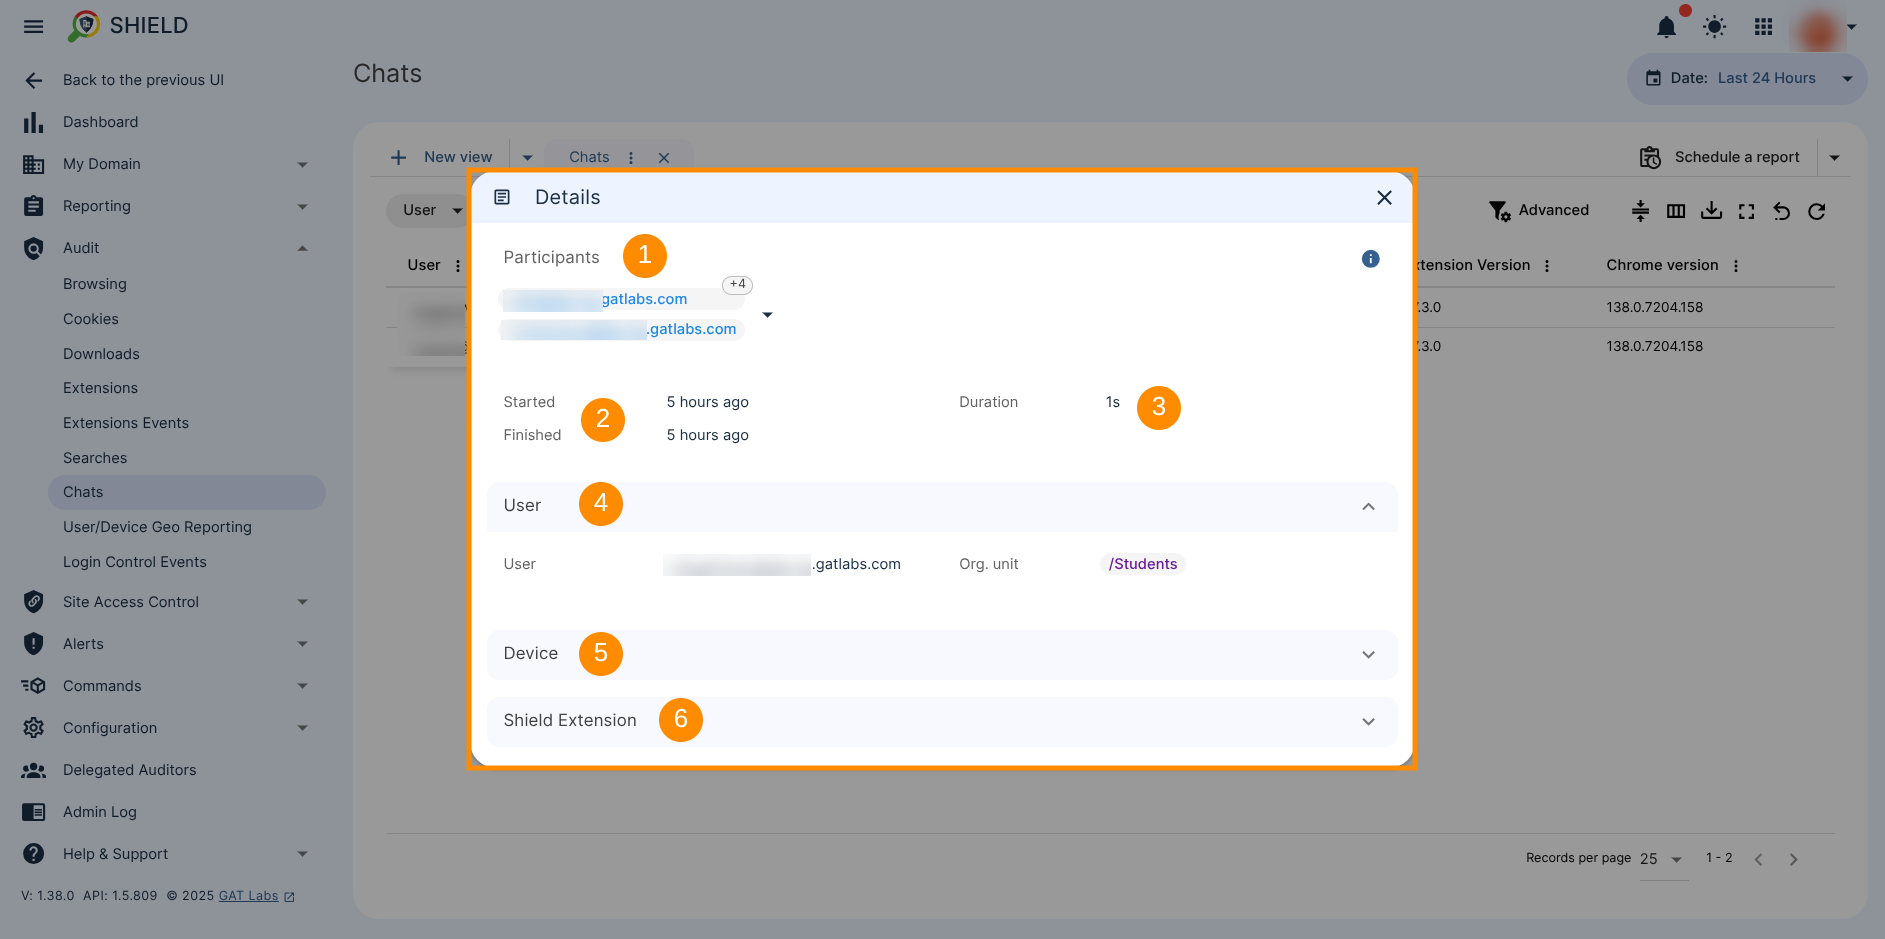Screen dimensions: 1885x939
Task: Open the Date range dropdown
Action: point(1747,78)
